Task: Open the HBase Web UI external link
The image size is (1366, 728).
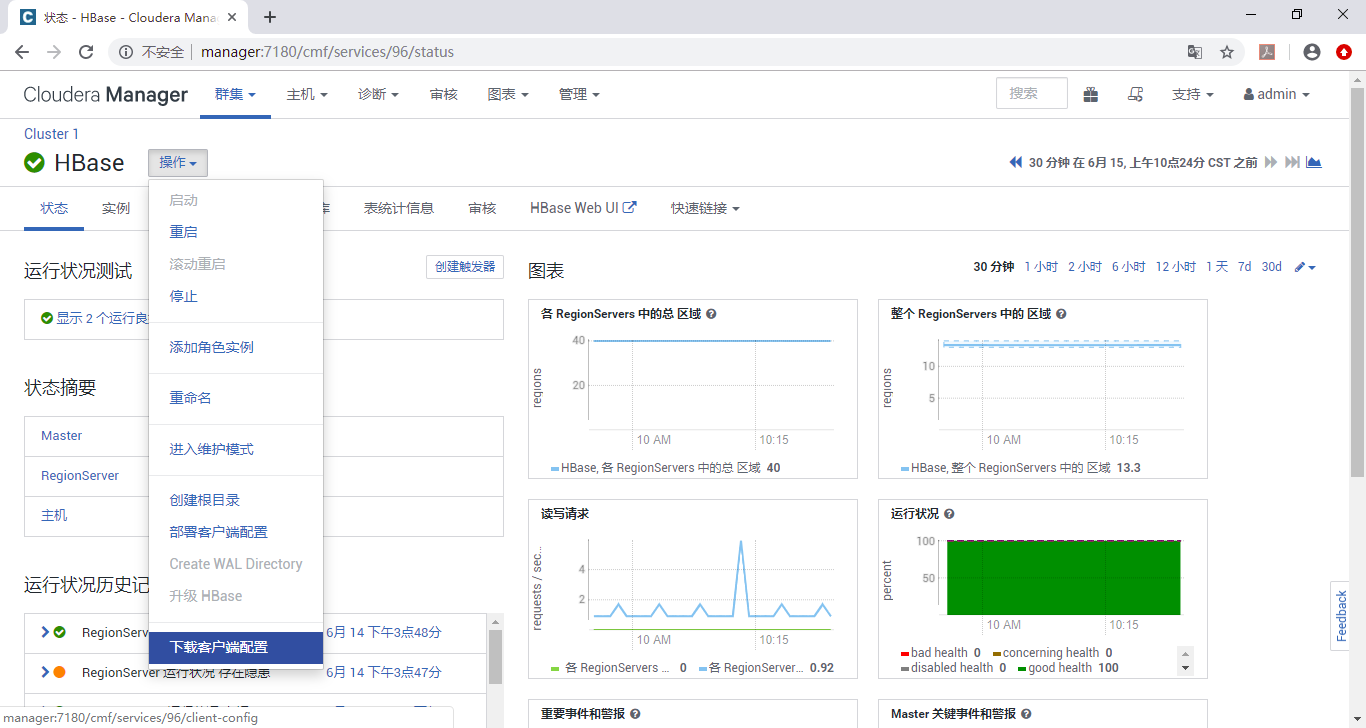Action: pos(583,208)
